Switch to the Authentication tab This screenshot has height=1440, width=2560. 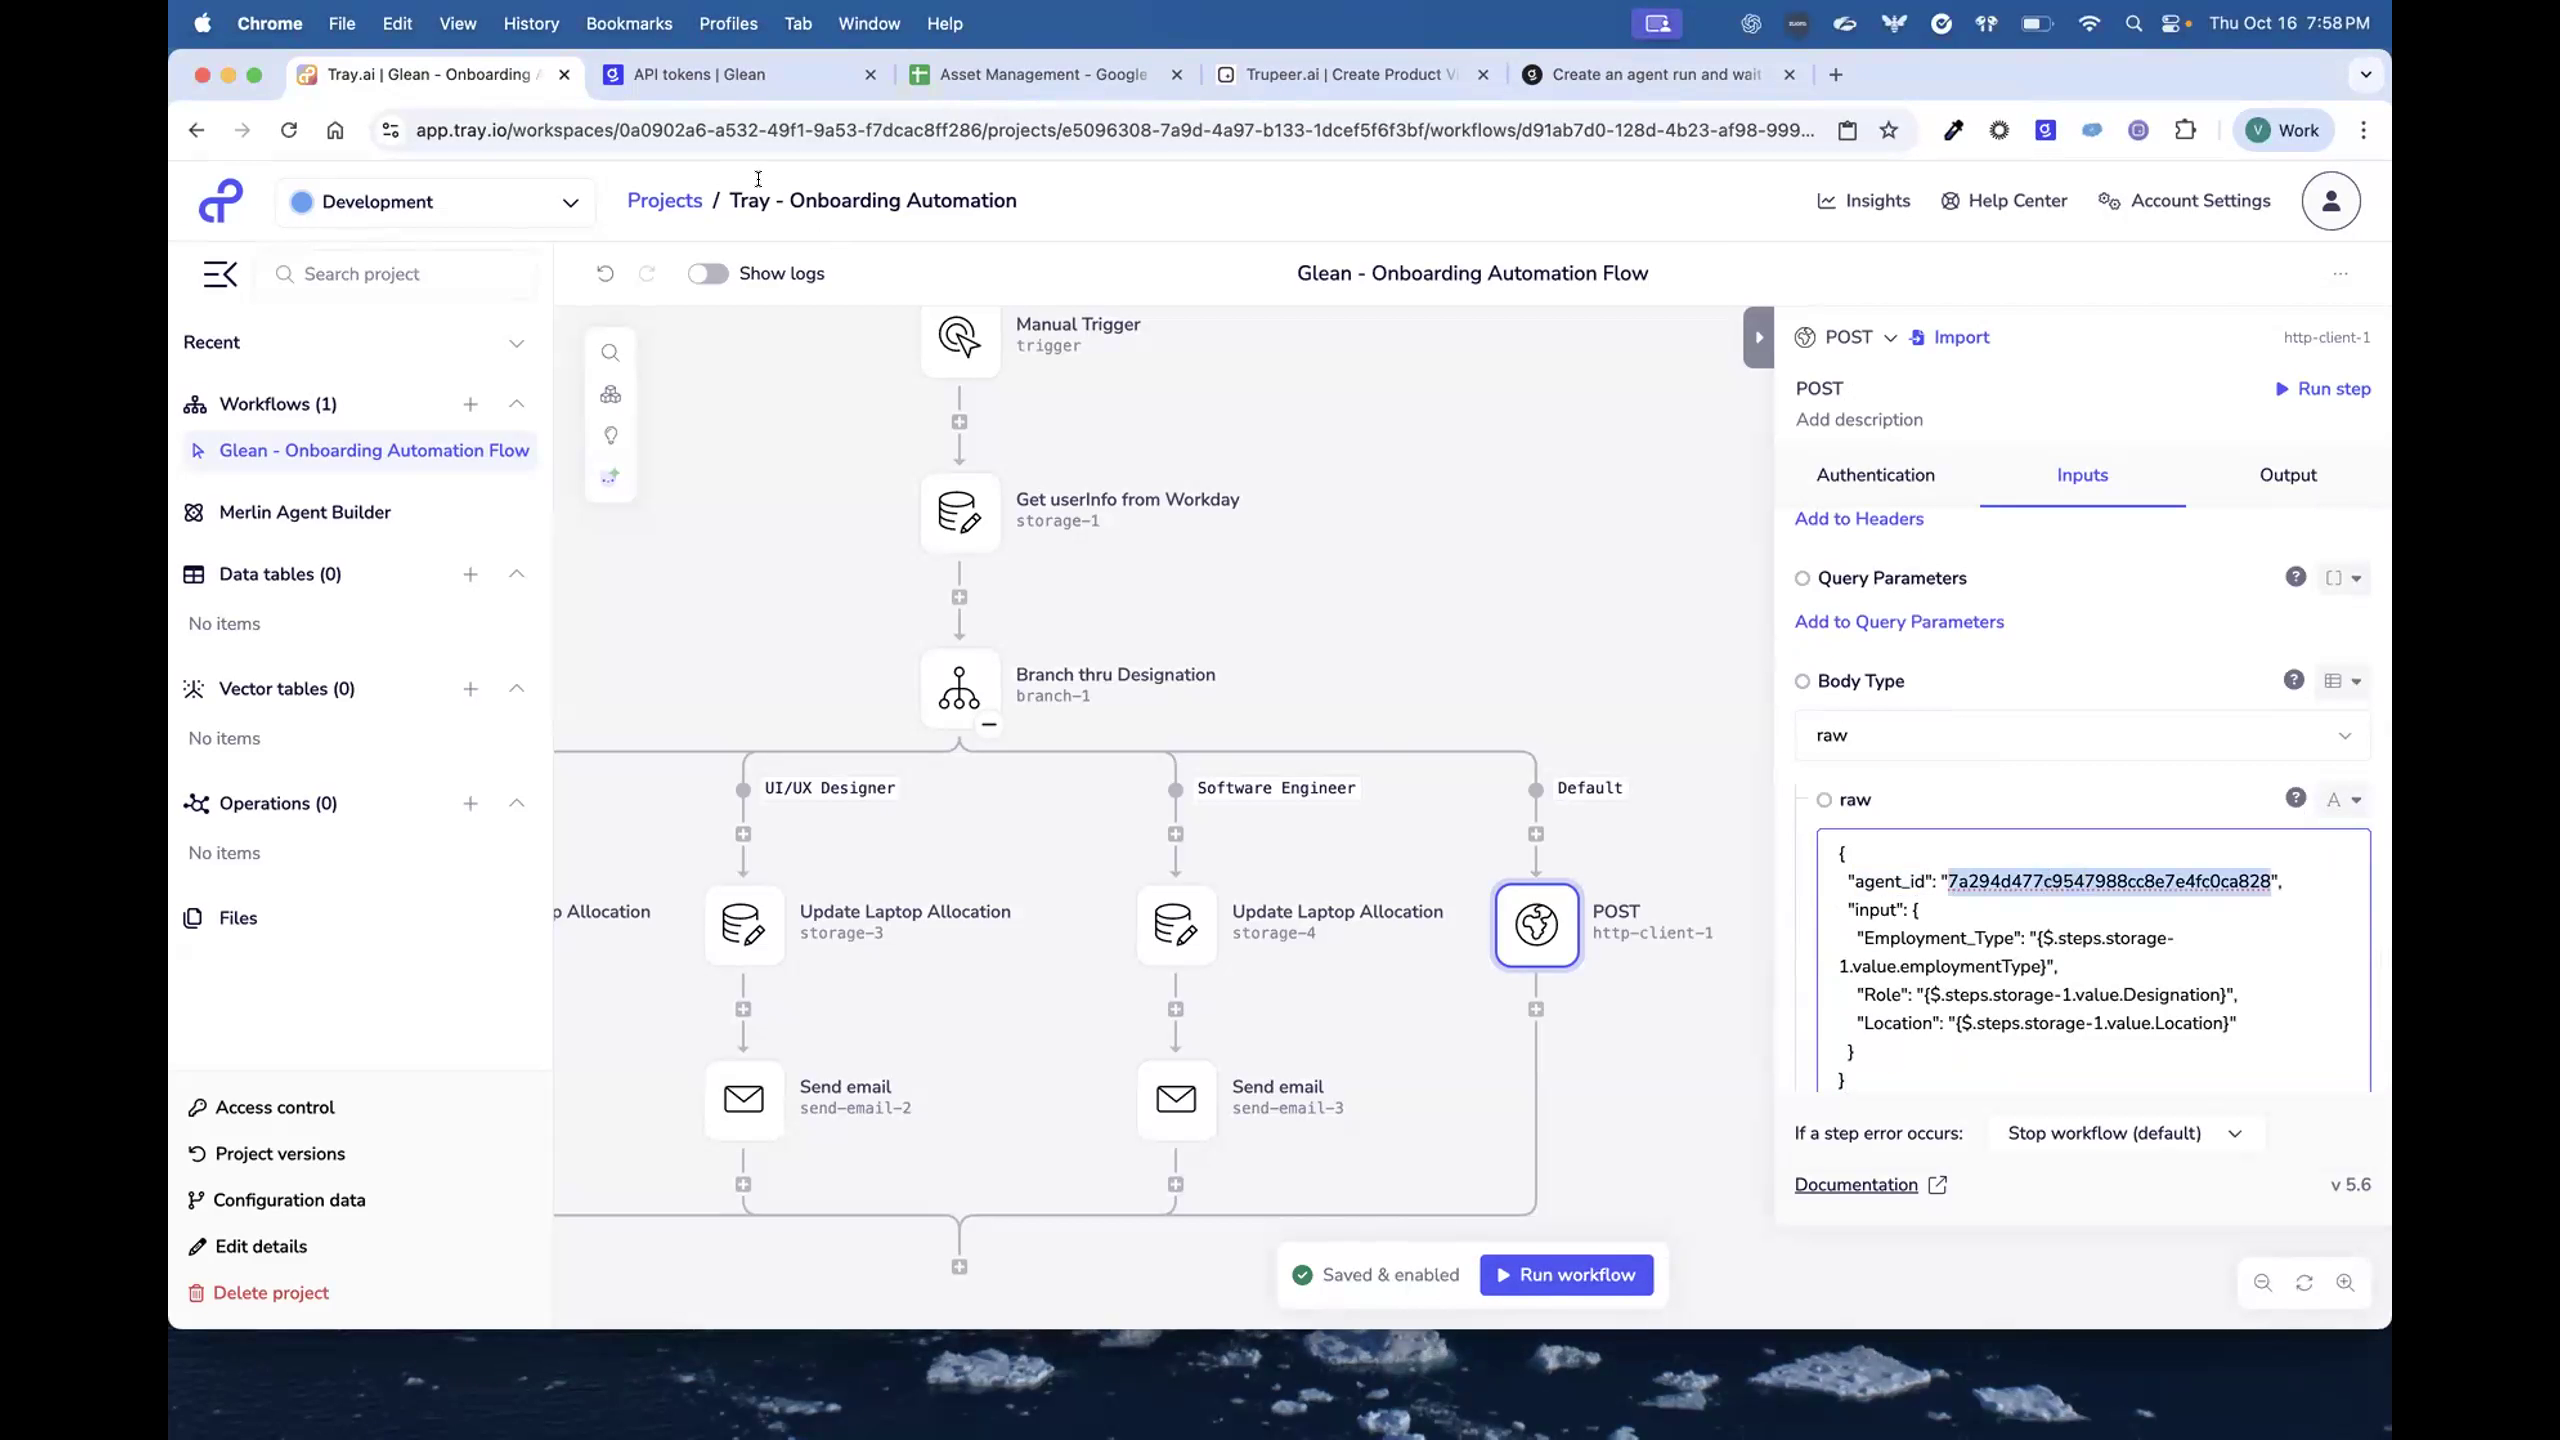(1874, 475)
